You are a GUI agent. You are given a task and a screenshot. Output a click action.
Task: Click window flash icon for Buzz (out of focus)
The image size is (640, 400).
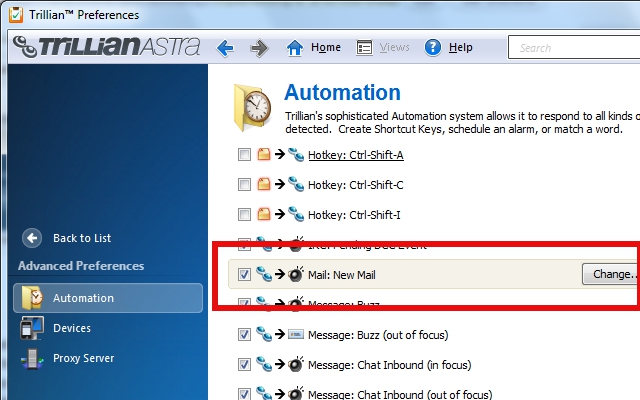pos(296,335)
